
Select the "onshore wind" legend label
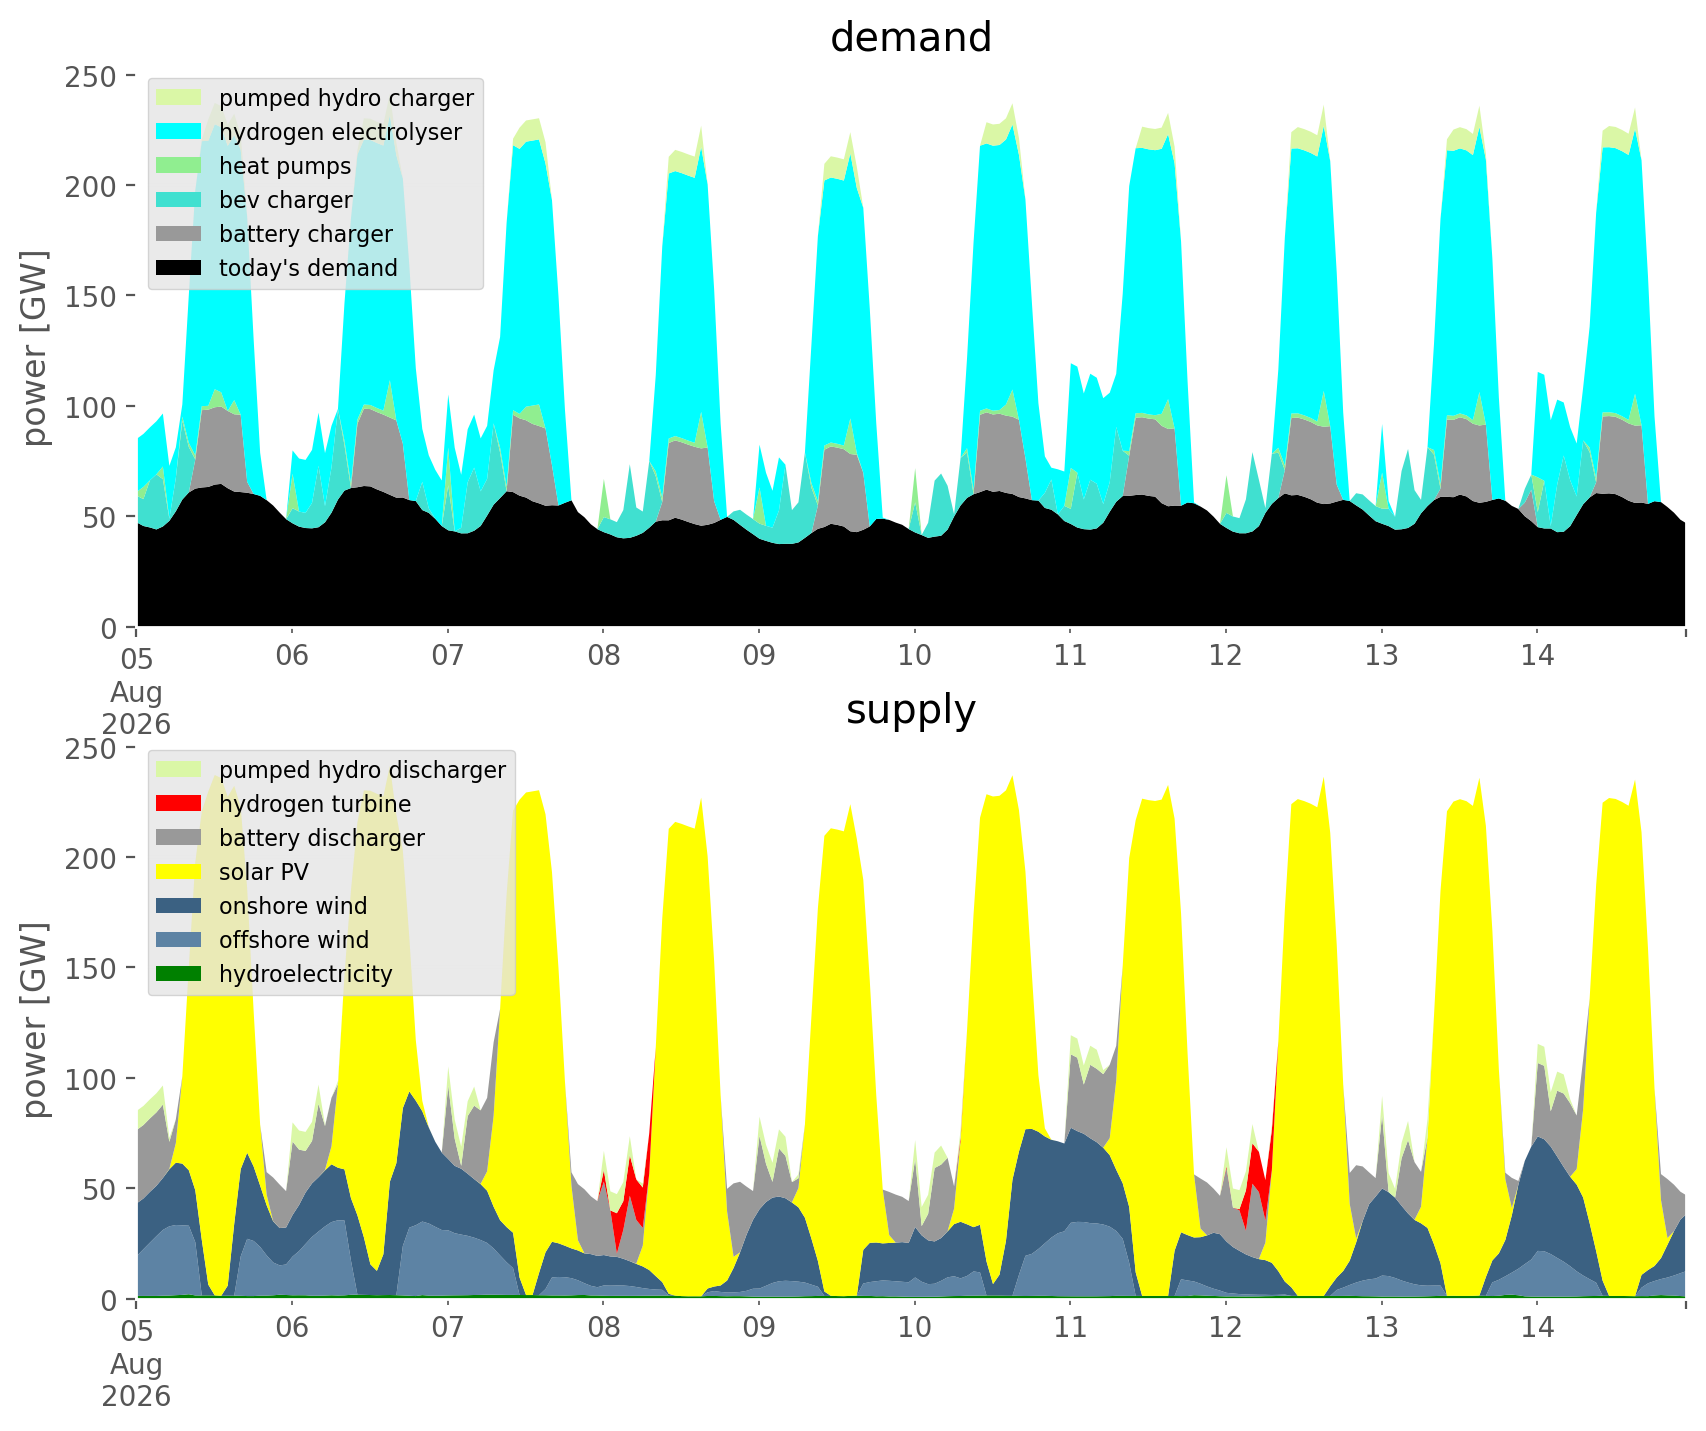[x=293, y=906]
